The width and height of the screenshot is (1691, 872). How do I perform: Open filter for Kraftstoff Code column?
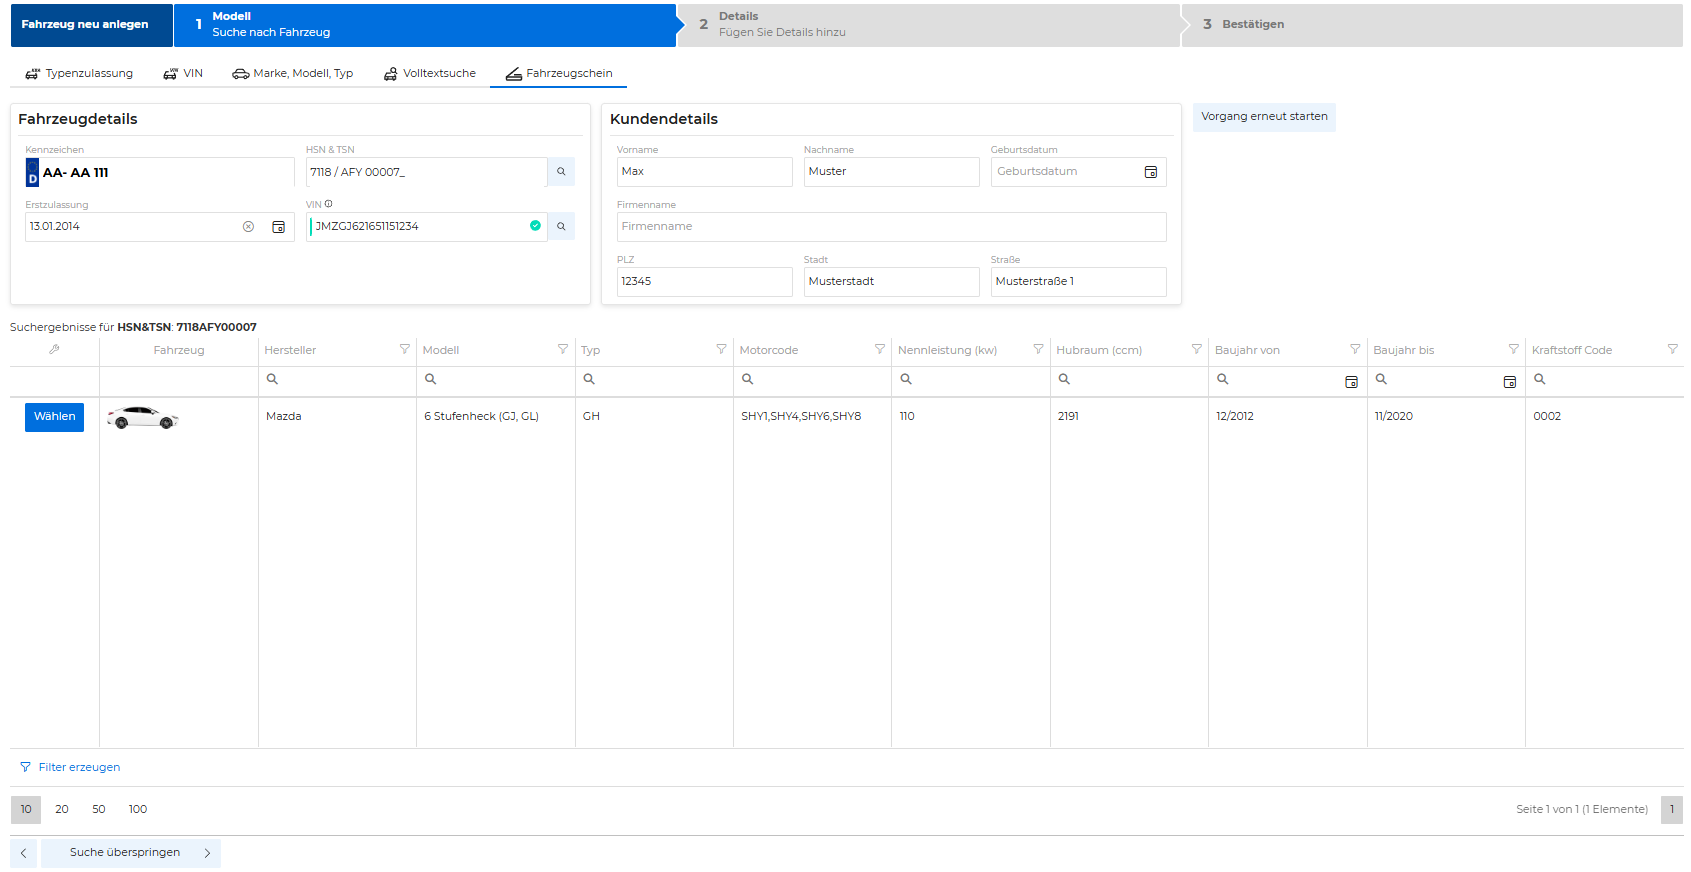pyautogui.click(x=1672, y=349)
